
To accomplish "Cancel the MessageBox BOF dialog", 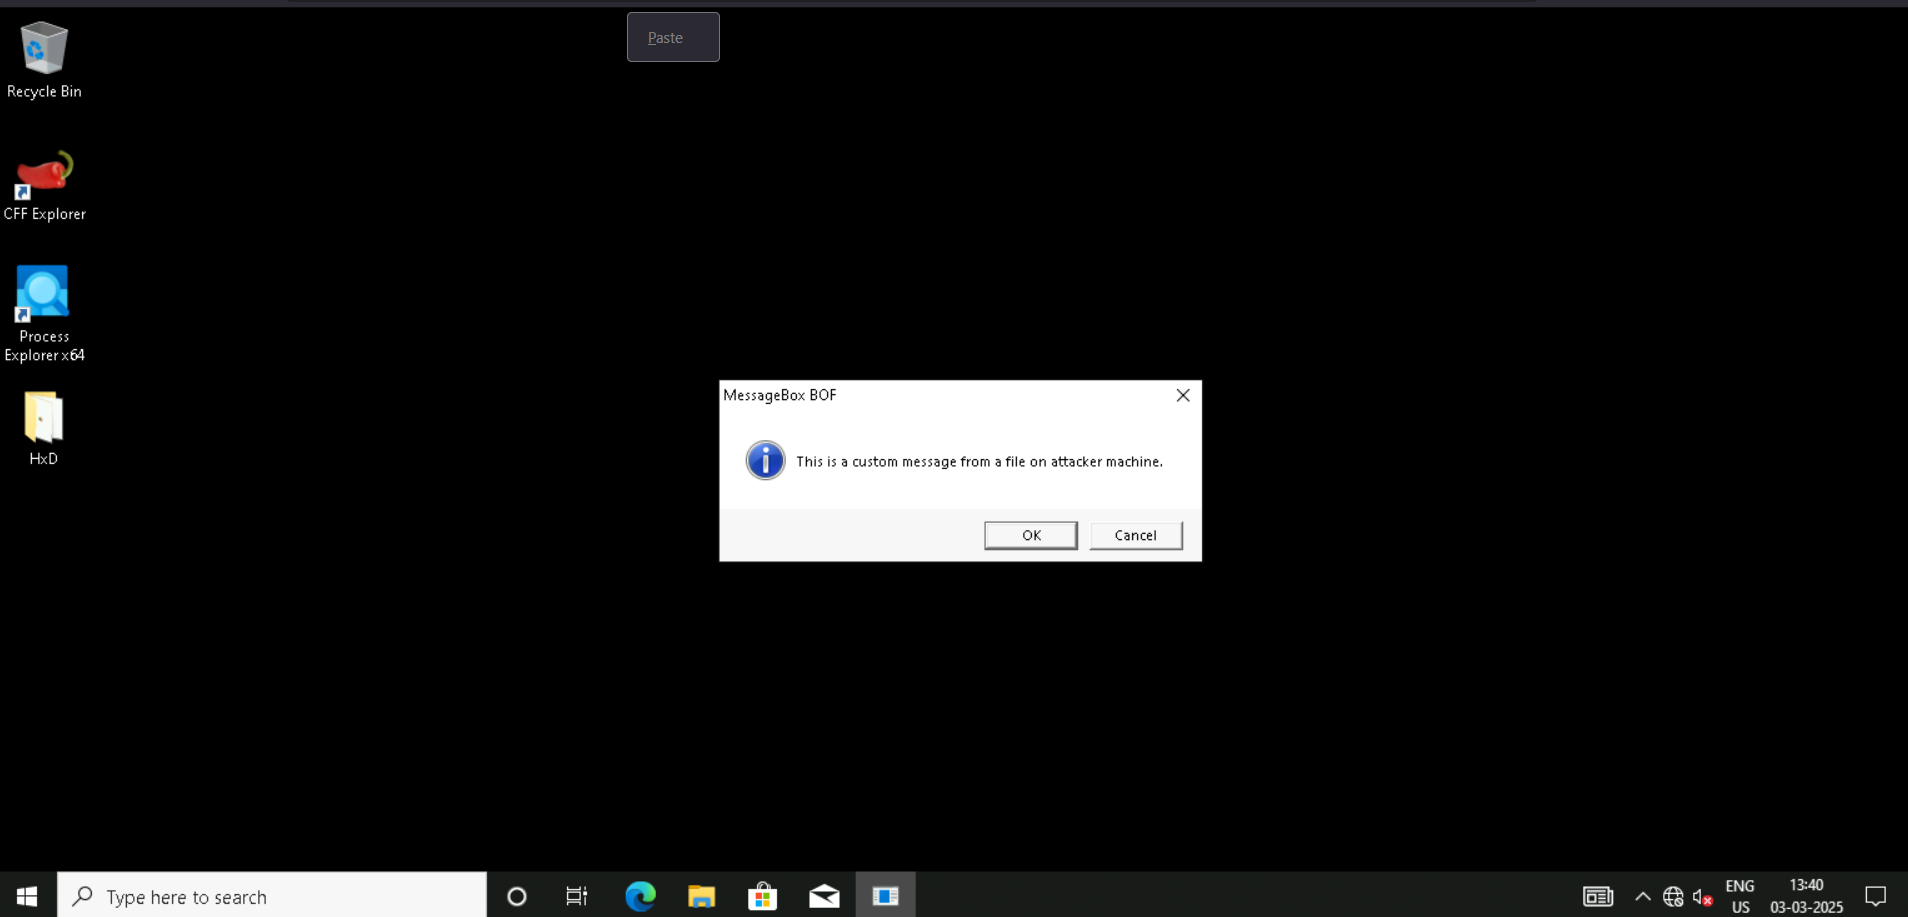I will (1136, 535).
